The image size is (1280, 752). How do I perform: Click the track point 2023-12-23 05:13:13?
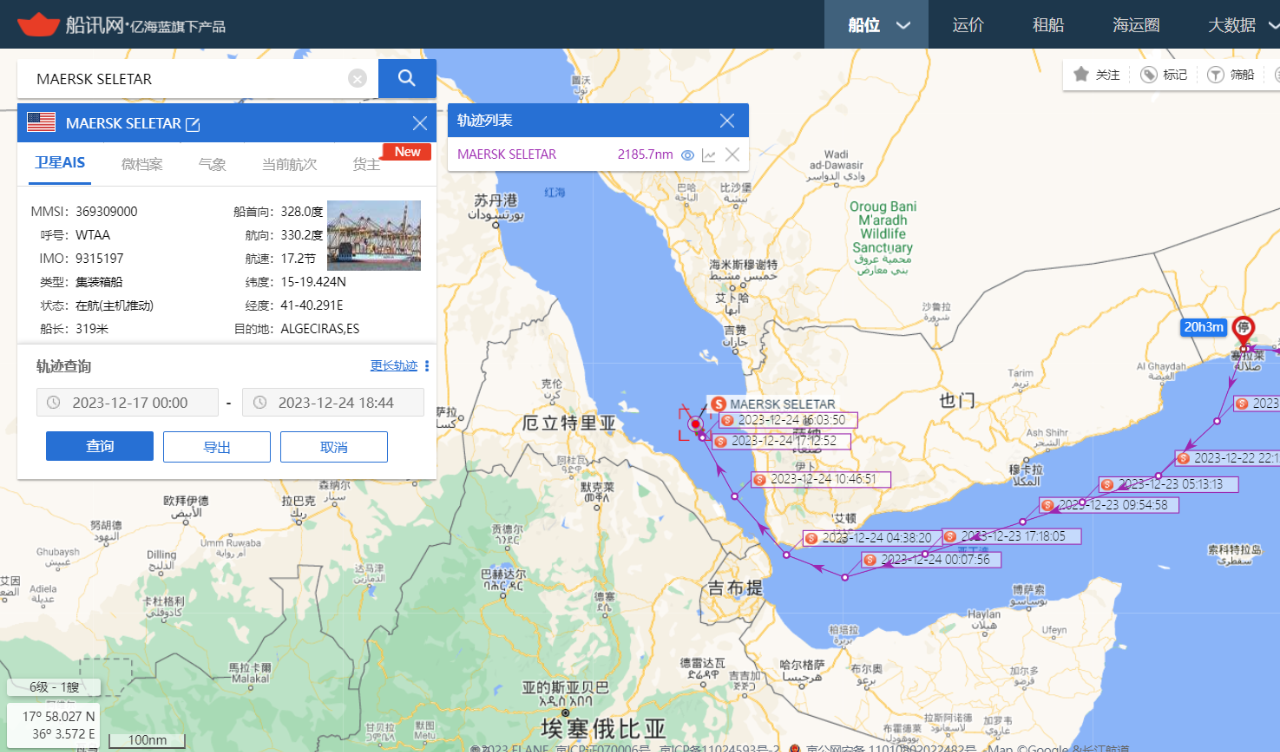[x=1168, y=484]
